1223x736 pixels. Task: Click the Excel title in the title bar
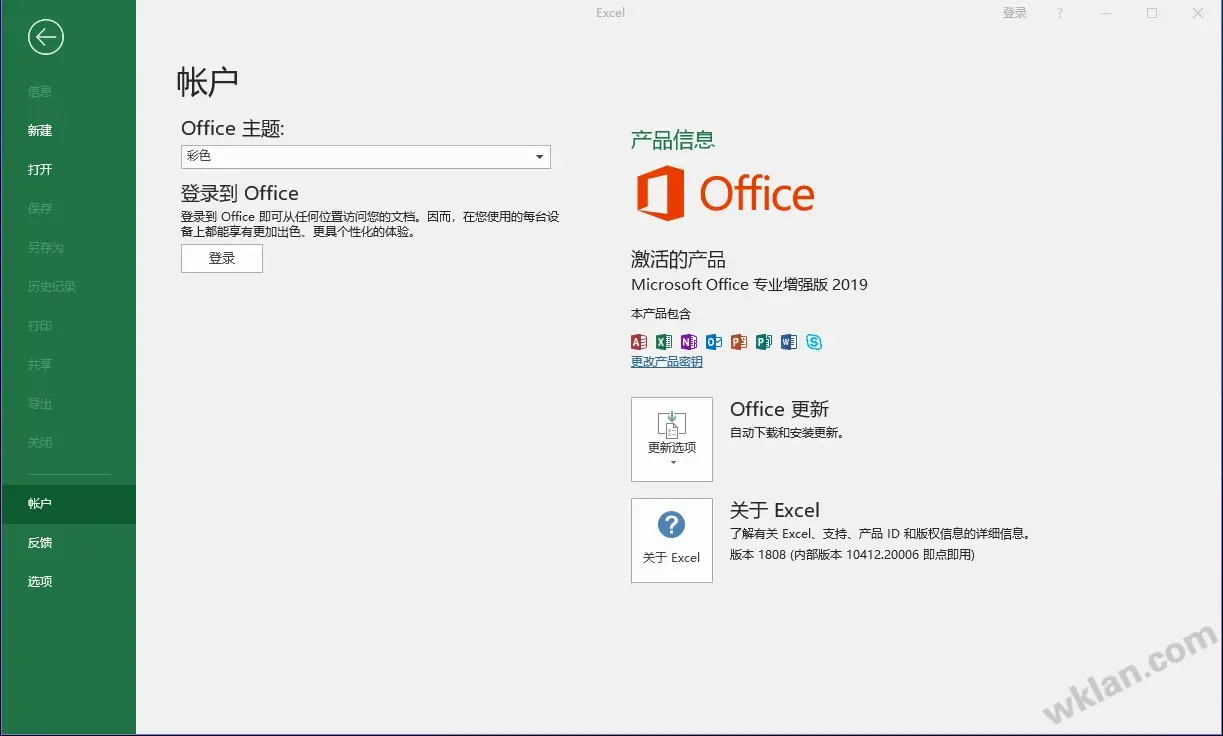pos(610,13)
